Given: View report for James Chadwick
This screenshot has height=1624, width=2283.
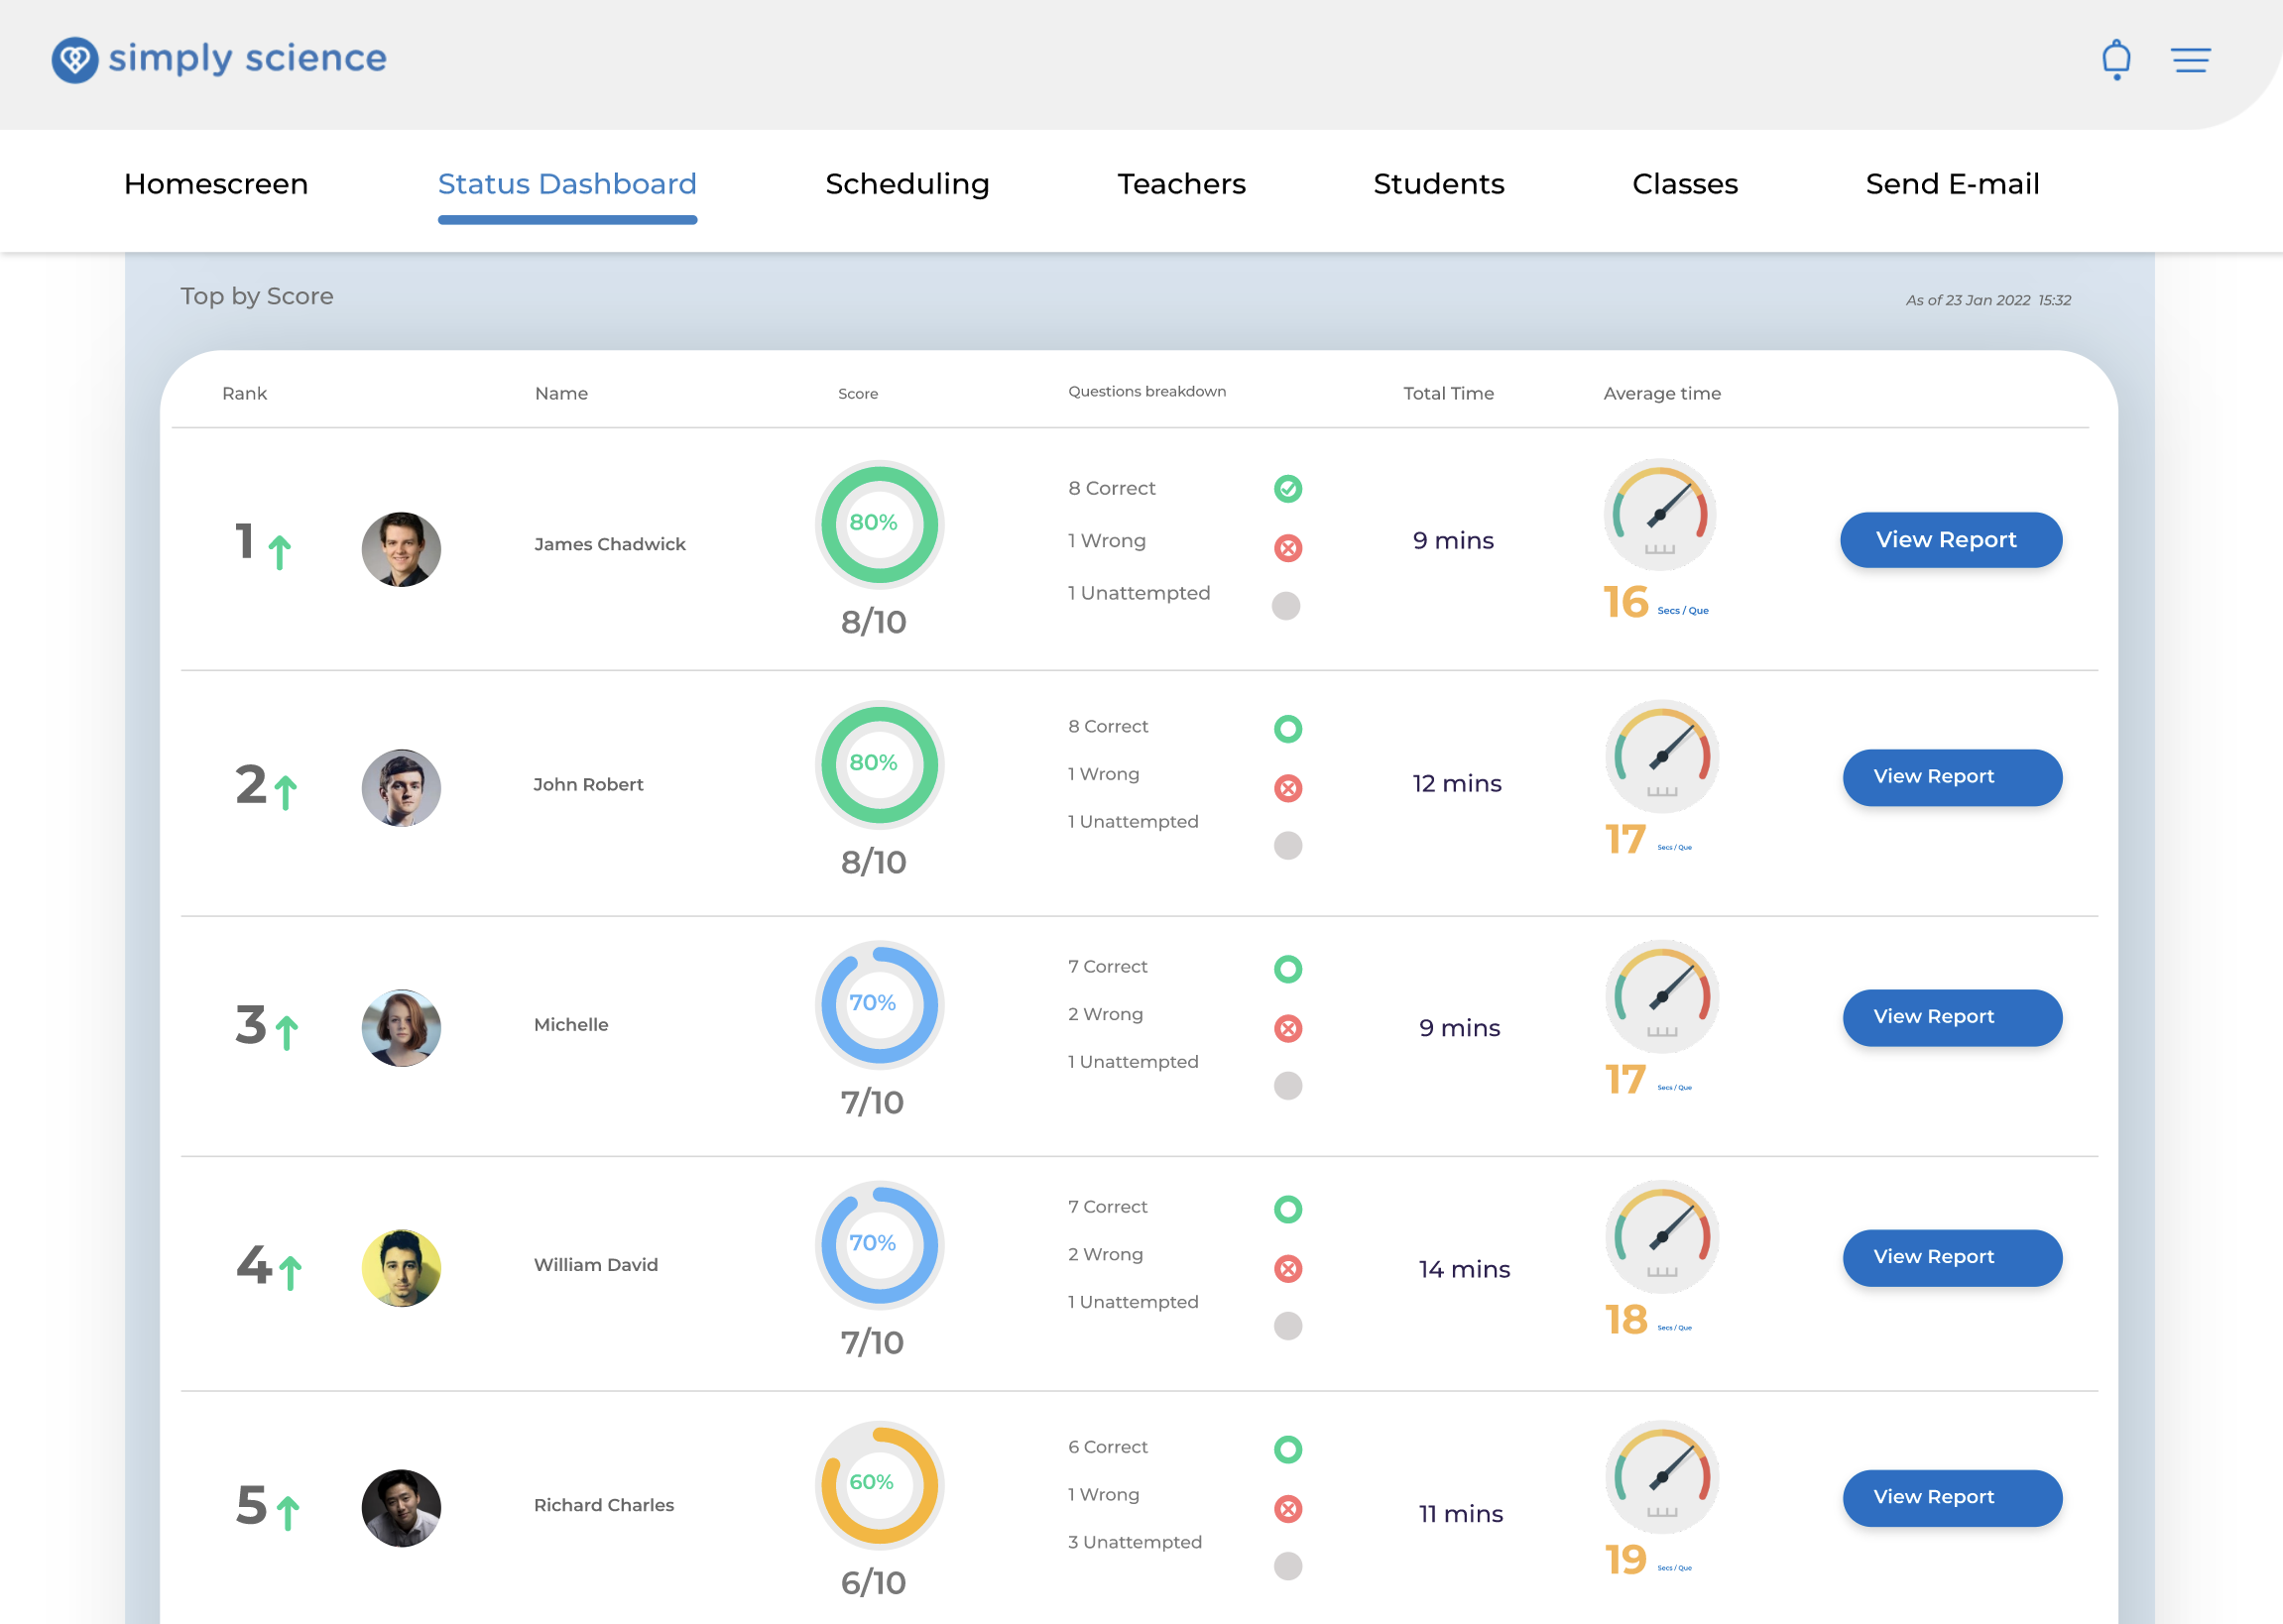Looking at the screenshot, I should [x=1951, y=540].
